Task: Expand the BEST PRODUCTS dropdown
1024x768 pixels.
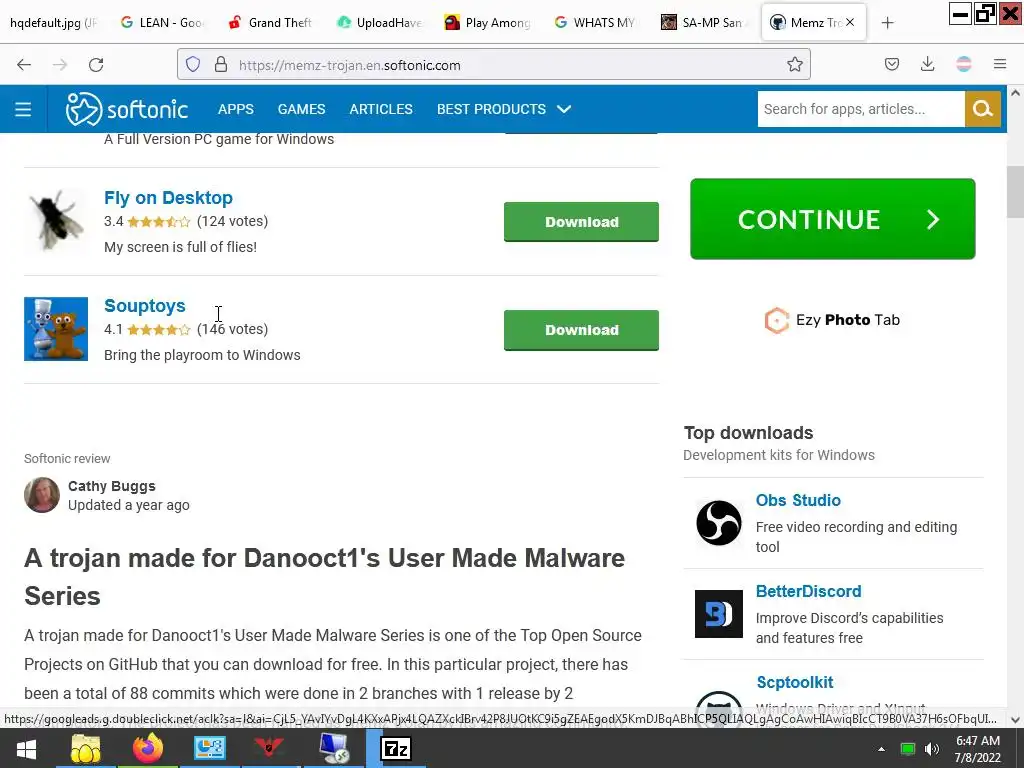Action: [504, 109]
